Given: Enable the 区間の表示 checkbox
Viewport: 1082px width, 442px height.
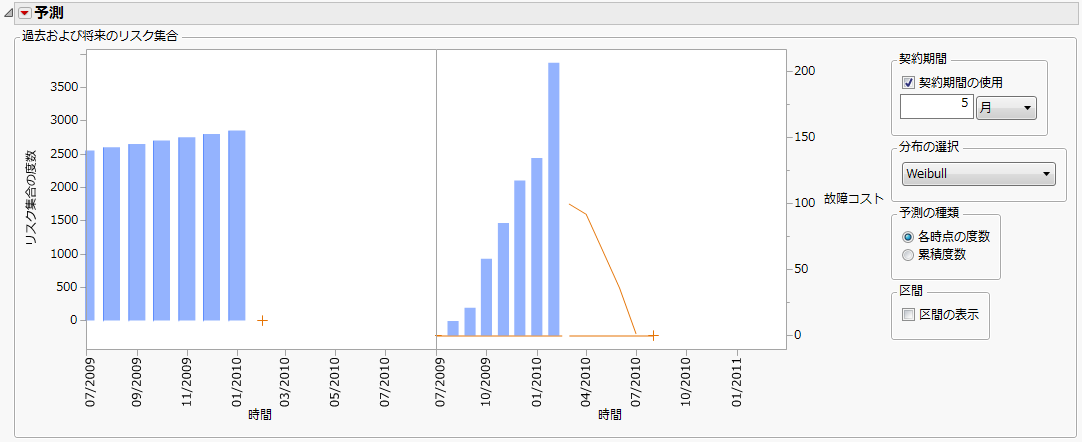Looking at the screenshot, I should [x=908, y=315].
